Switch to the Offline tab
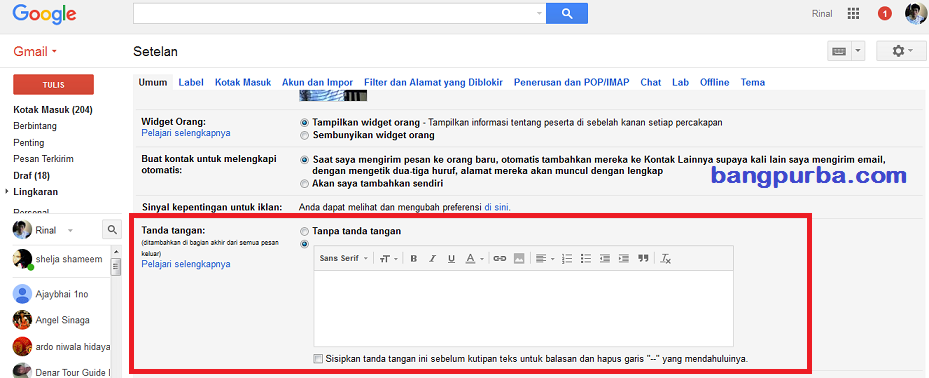The image size is (929, 378). click(715, 82)
